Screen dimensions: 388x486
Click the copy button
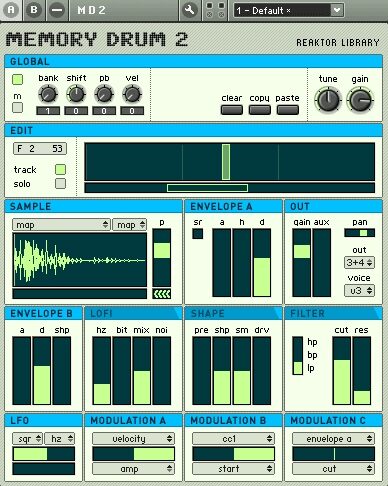tap(260, 110)
